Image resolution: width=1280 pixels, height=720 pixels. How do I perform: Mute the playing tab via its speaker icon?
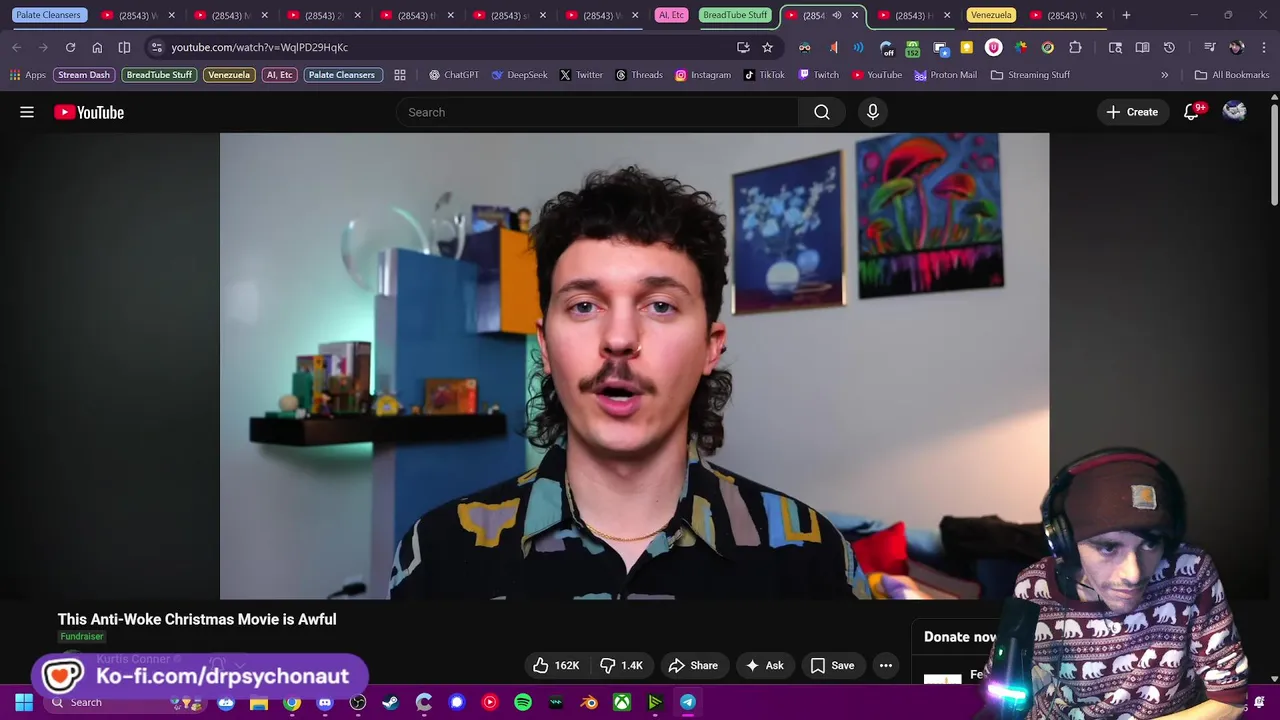[x=837, y=15]
